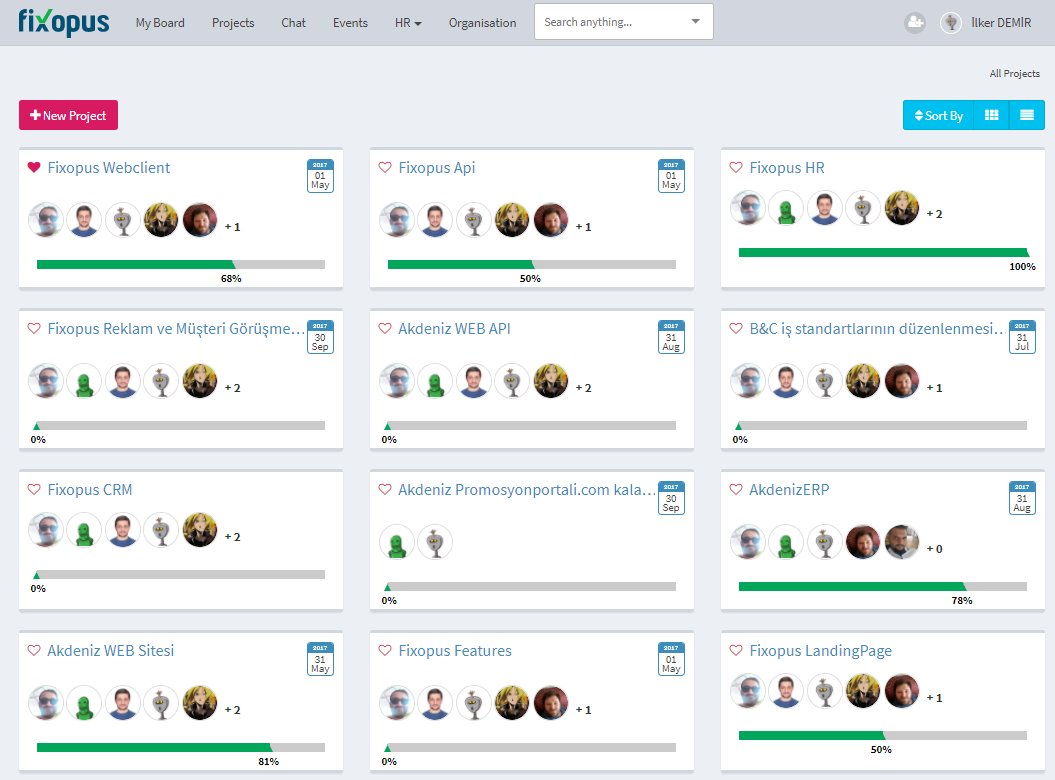1055x780 pixels.
Task: Open the search box dropdown arrow
Action: tap(696, 22)
